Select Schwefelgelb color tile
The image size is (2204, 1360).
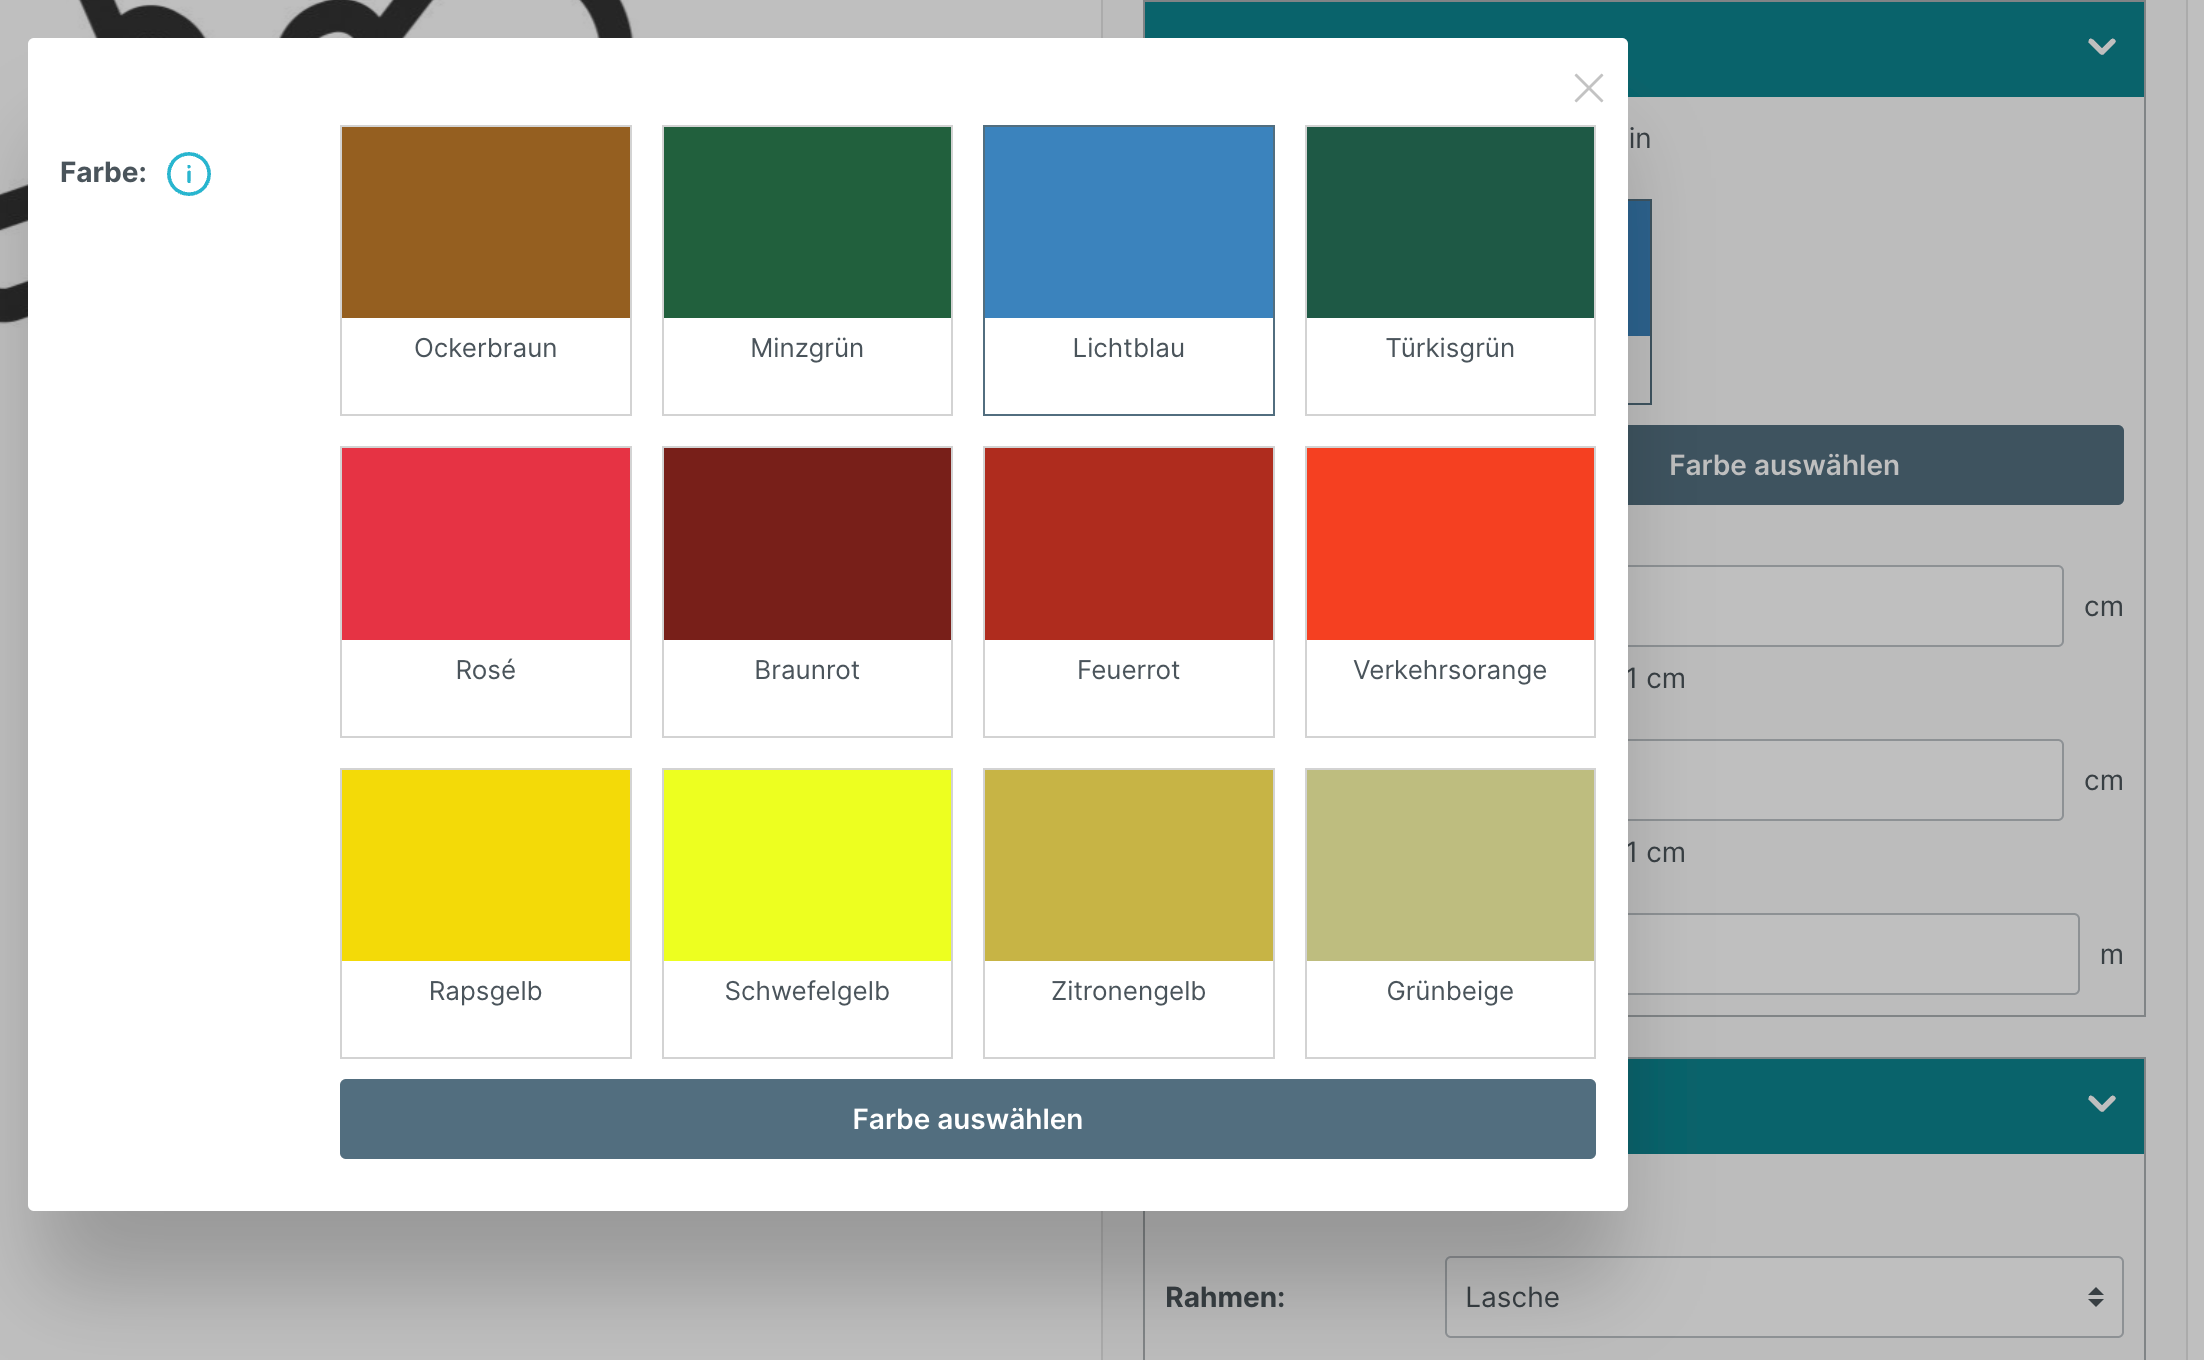pyautogui.click(x=807, y=912)
